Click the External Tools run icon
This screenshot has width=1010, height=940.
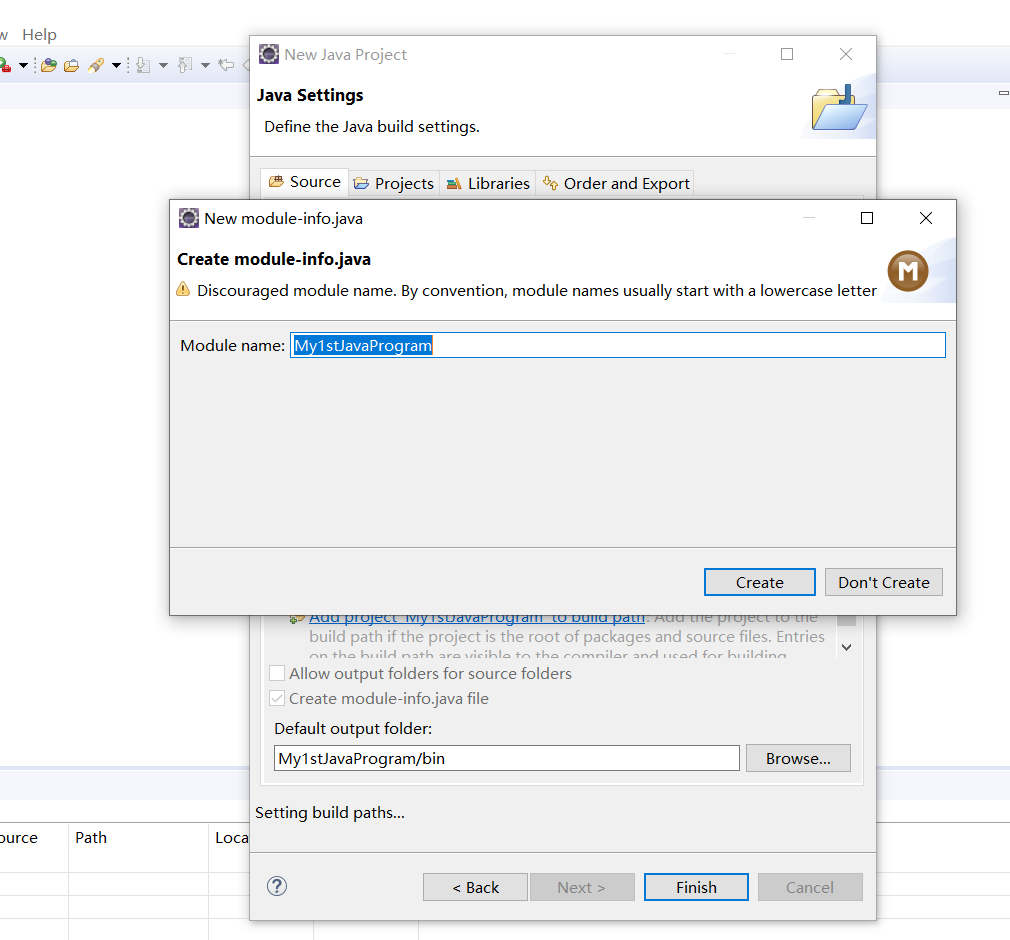click(5, 65)
